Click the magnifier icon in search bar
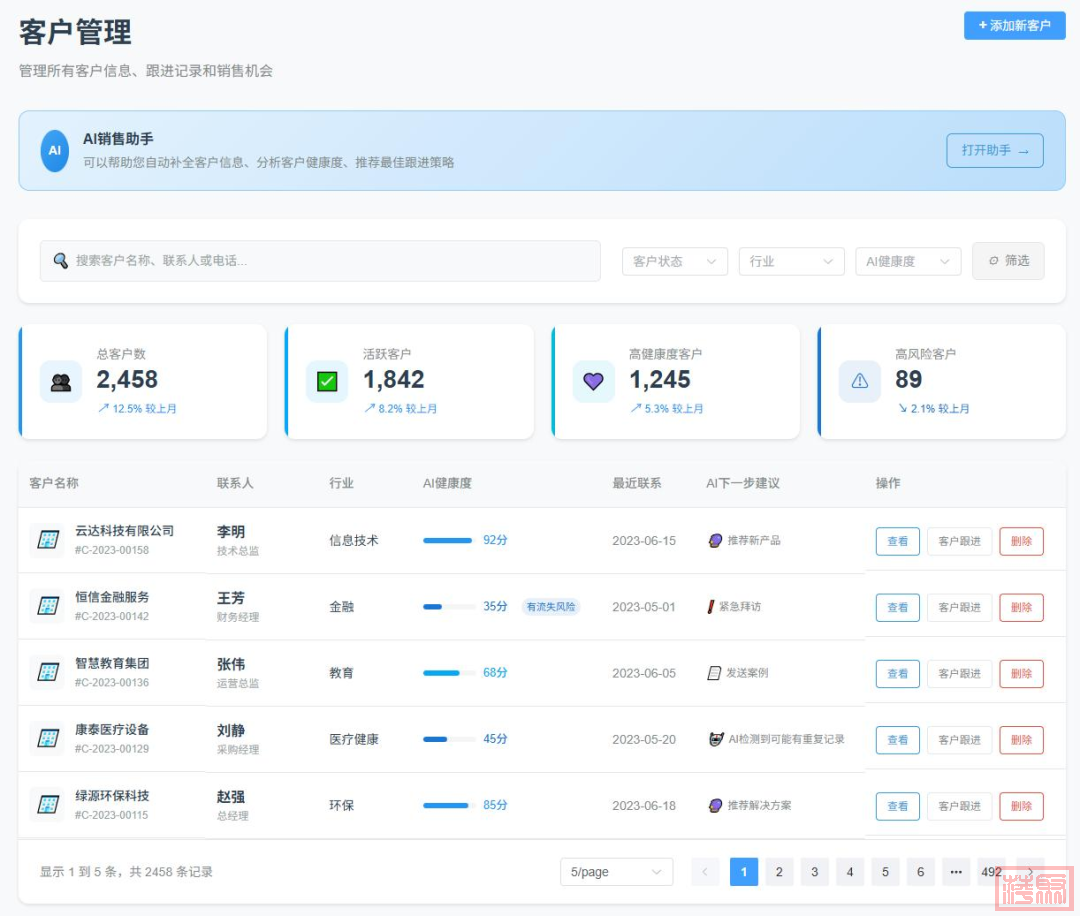 pos(61,261)
